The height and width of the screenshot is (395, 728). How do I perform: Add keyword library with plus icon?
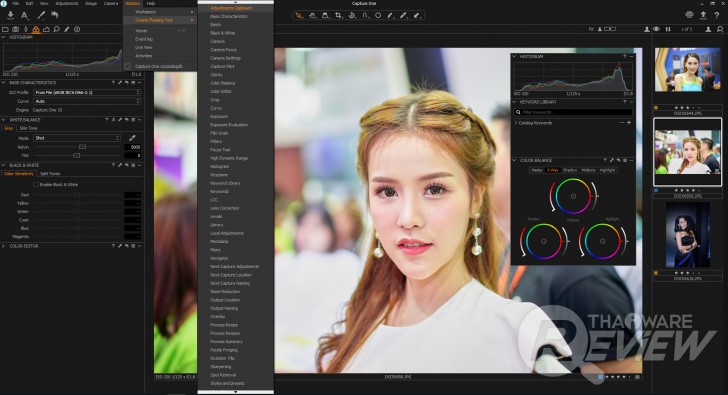[629, 123]
